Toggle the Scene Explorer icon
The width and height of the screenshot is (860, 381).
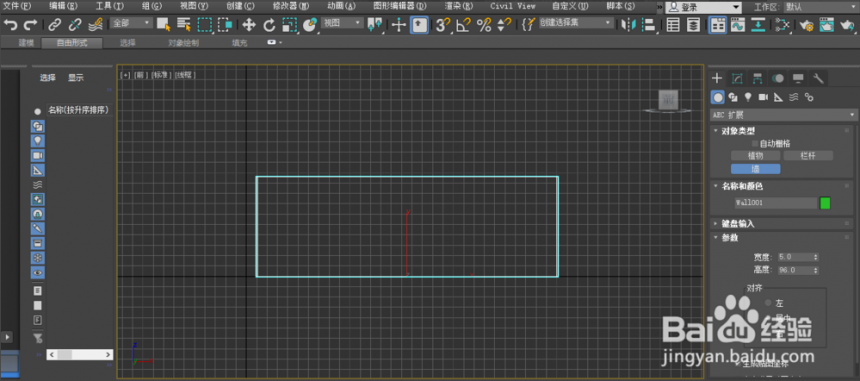point(673,25)
